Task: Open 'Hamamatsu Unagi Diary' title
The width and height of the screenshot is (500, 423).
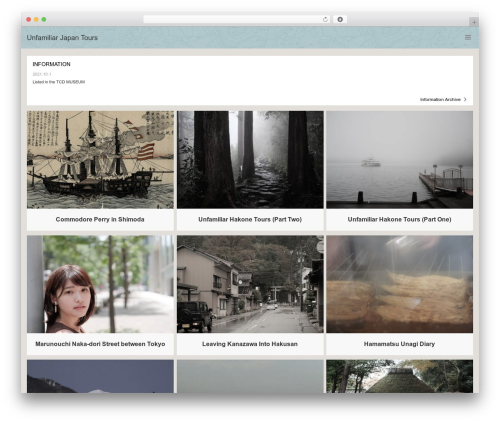Action: click(399, 344)
